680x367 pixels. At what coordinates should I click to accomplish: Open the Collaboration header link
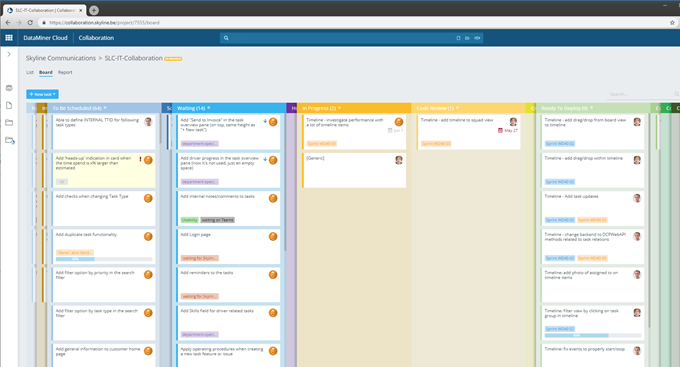click(96, 38)
